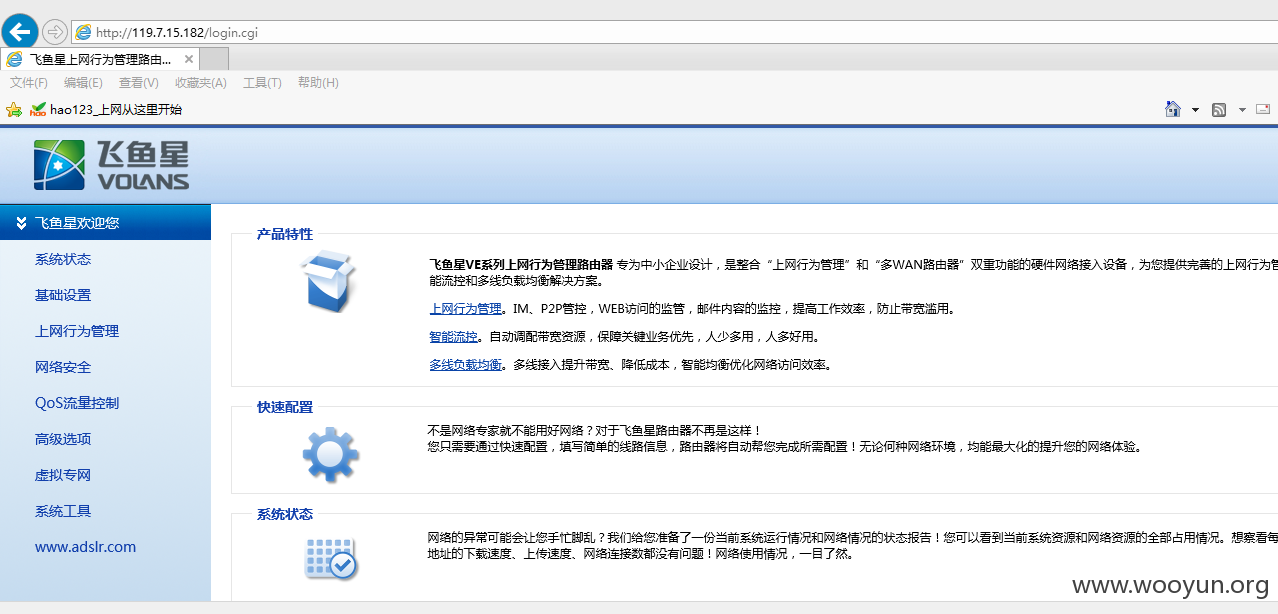Open the 查看(V) menu
The image size is (1278, 614).
click(x=138, y=83)
